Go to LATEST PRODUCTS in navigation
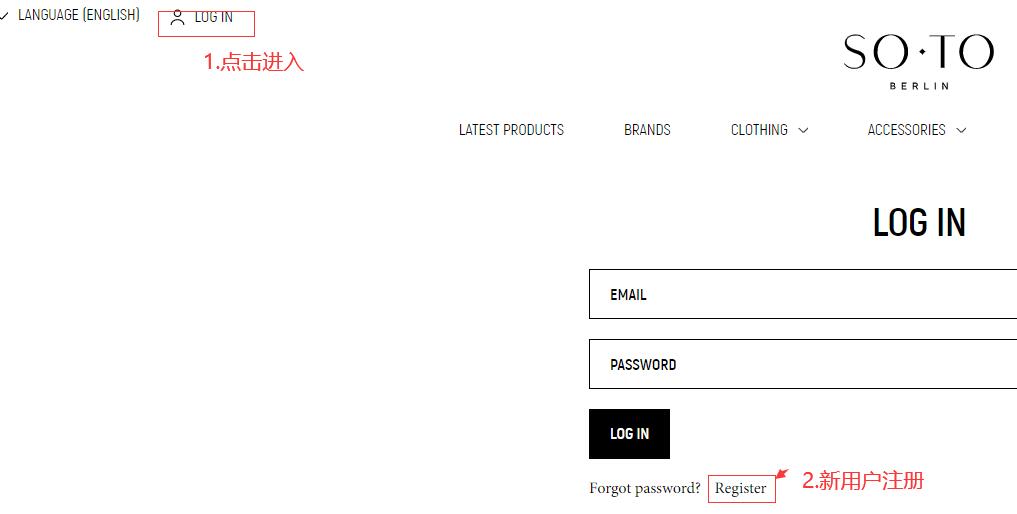 point(511,130)
